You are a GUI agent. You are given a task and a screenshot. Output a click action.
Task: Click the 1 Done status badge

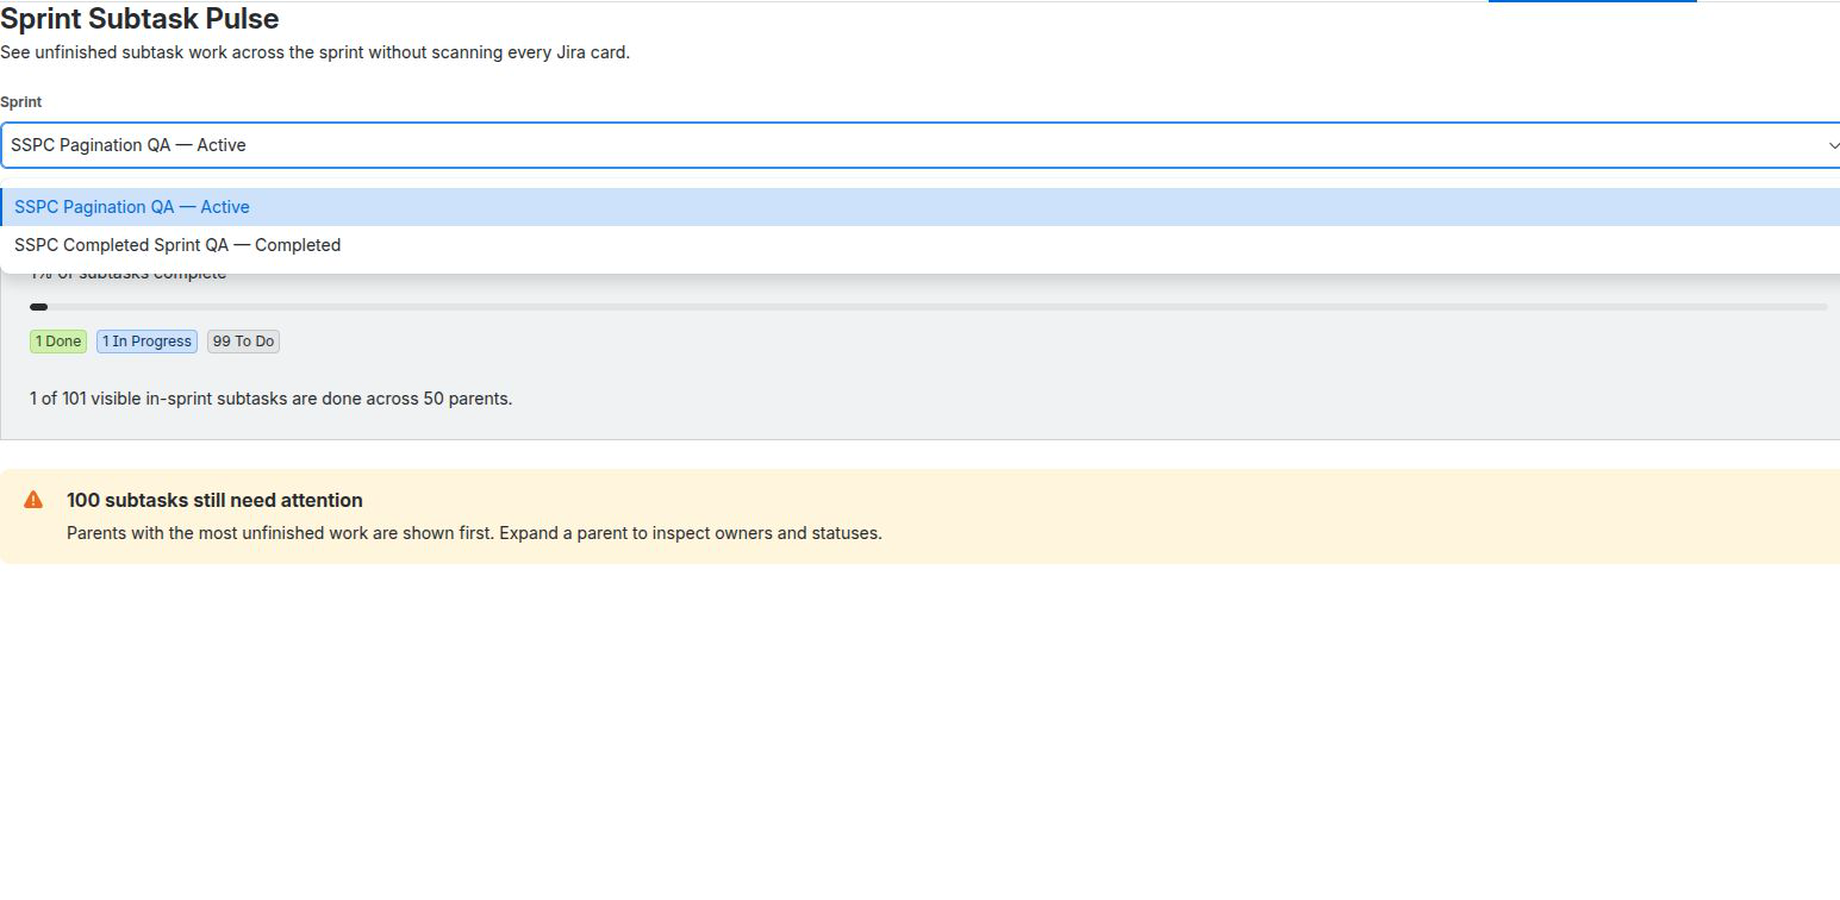coord(58,341)
